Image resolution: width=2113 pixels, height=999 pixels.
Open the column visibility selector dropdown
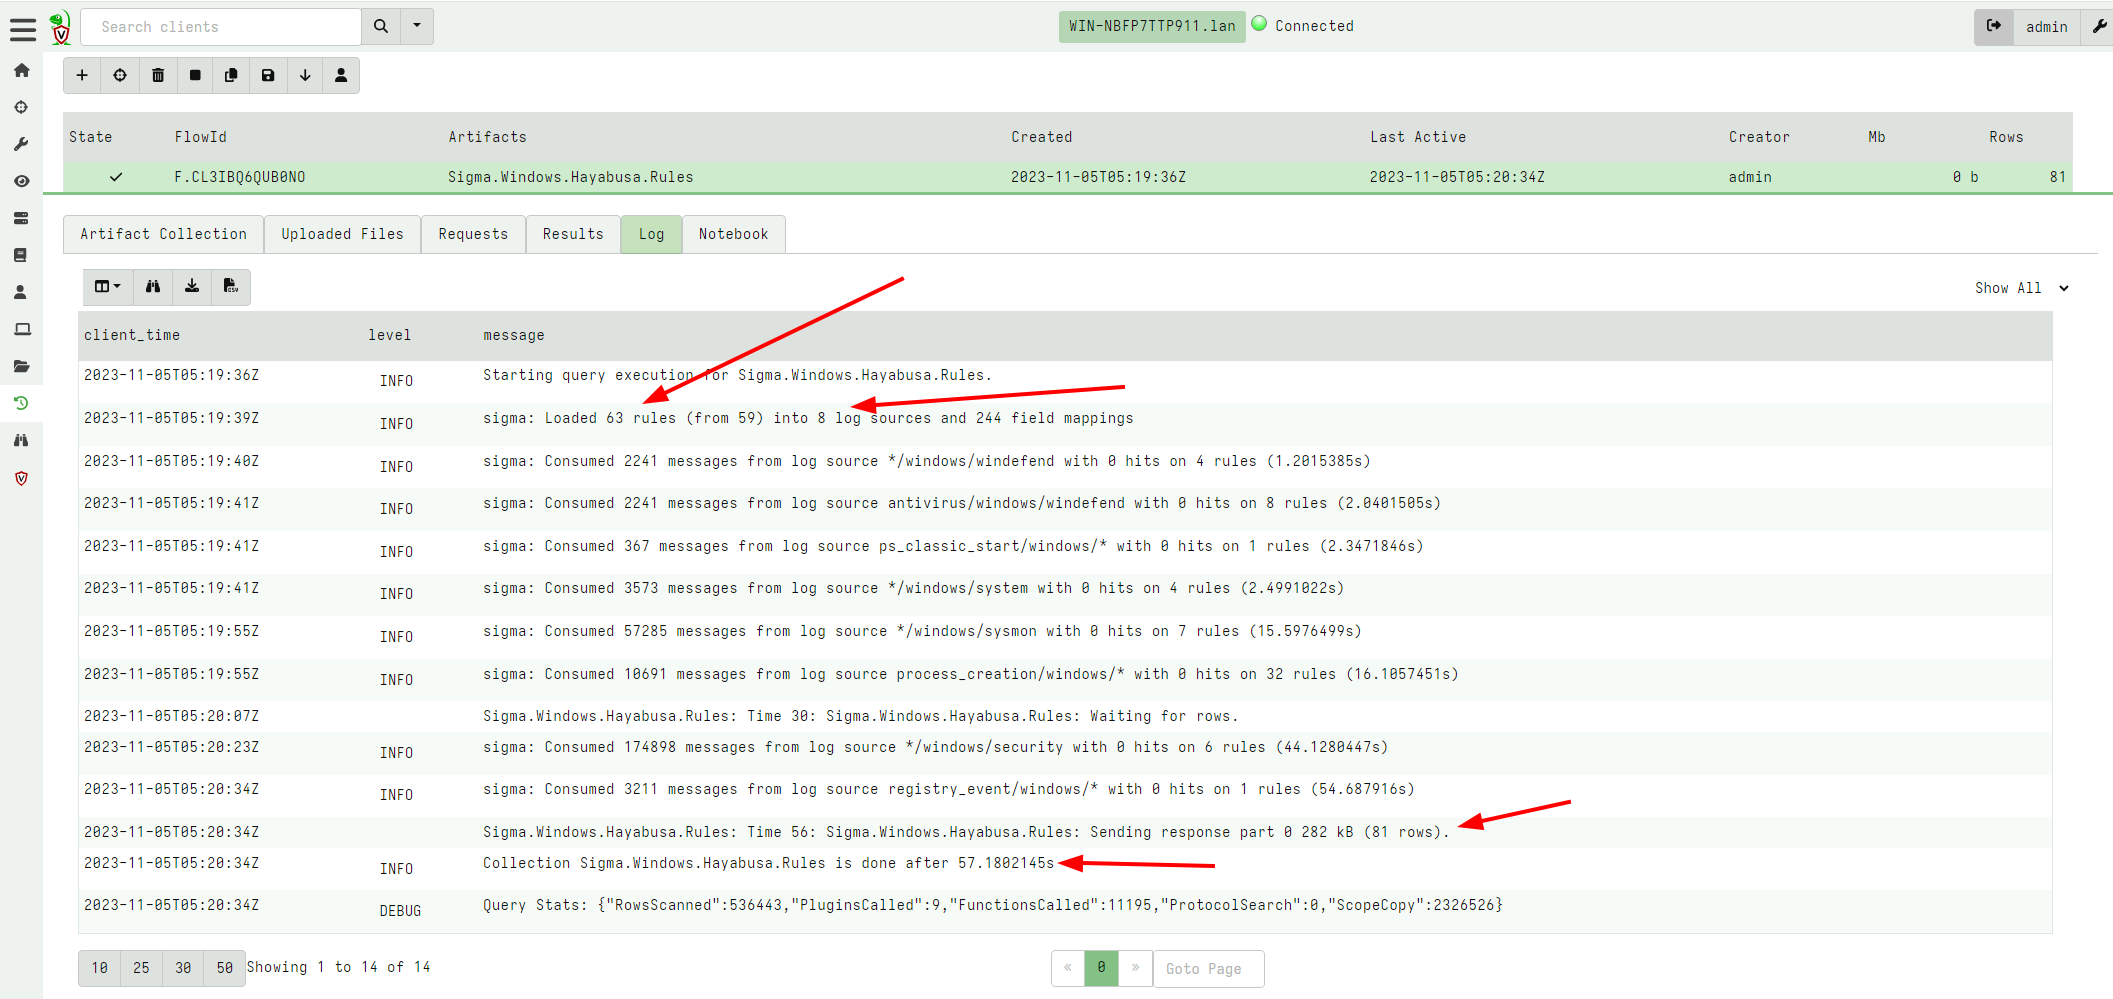pos(107,287)
